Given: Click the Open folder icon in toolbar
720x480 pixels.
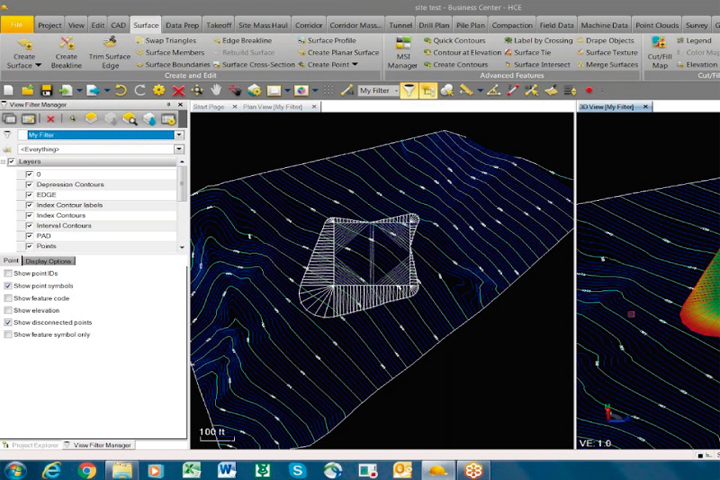Looking at the screenshot, I should [x=27, y=90].
